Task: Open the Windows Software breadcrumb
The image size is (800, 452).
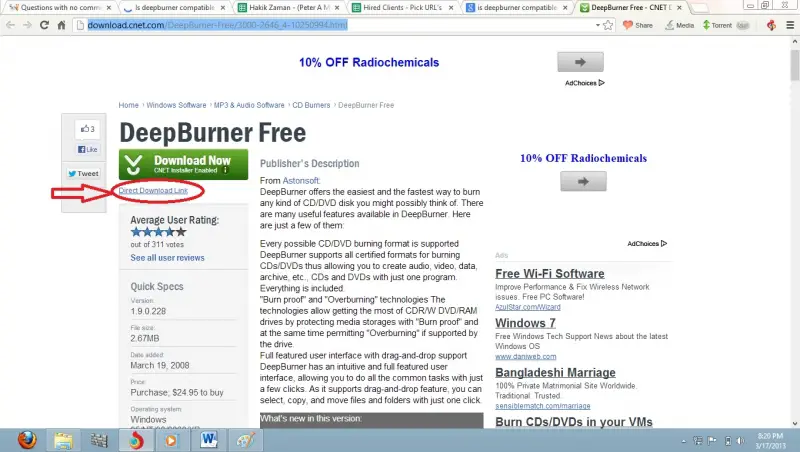Action: 176,105
